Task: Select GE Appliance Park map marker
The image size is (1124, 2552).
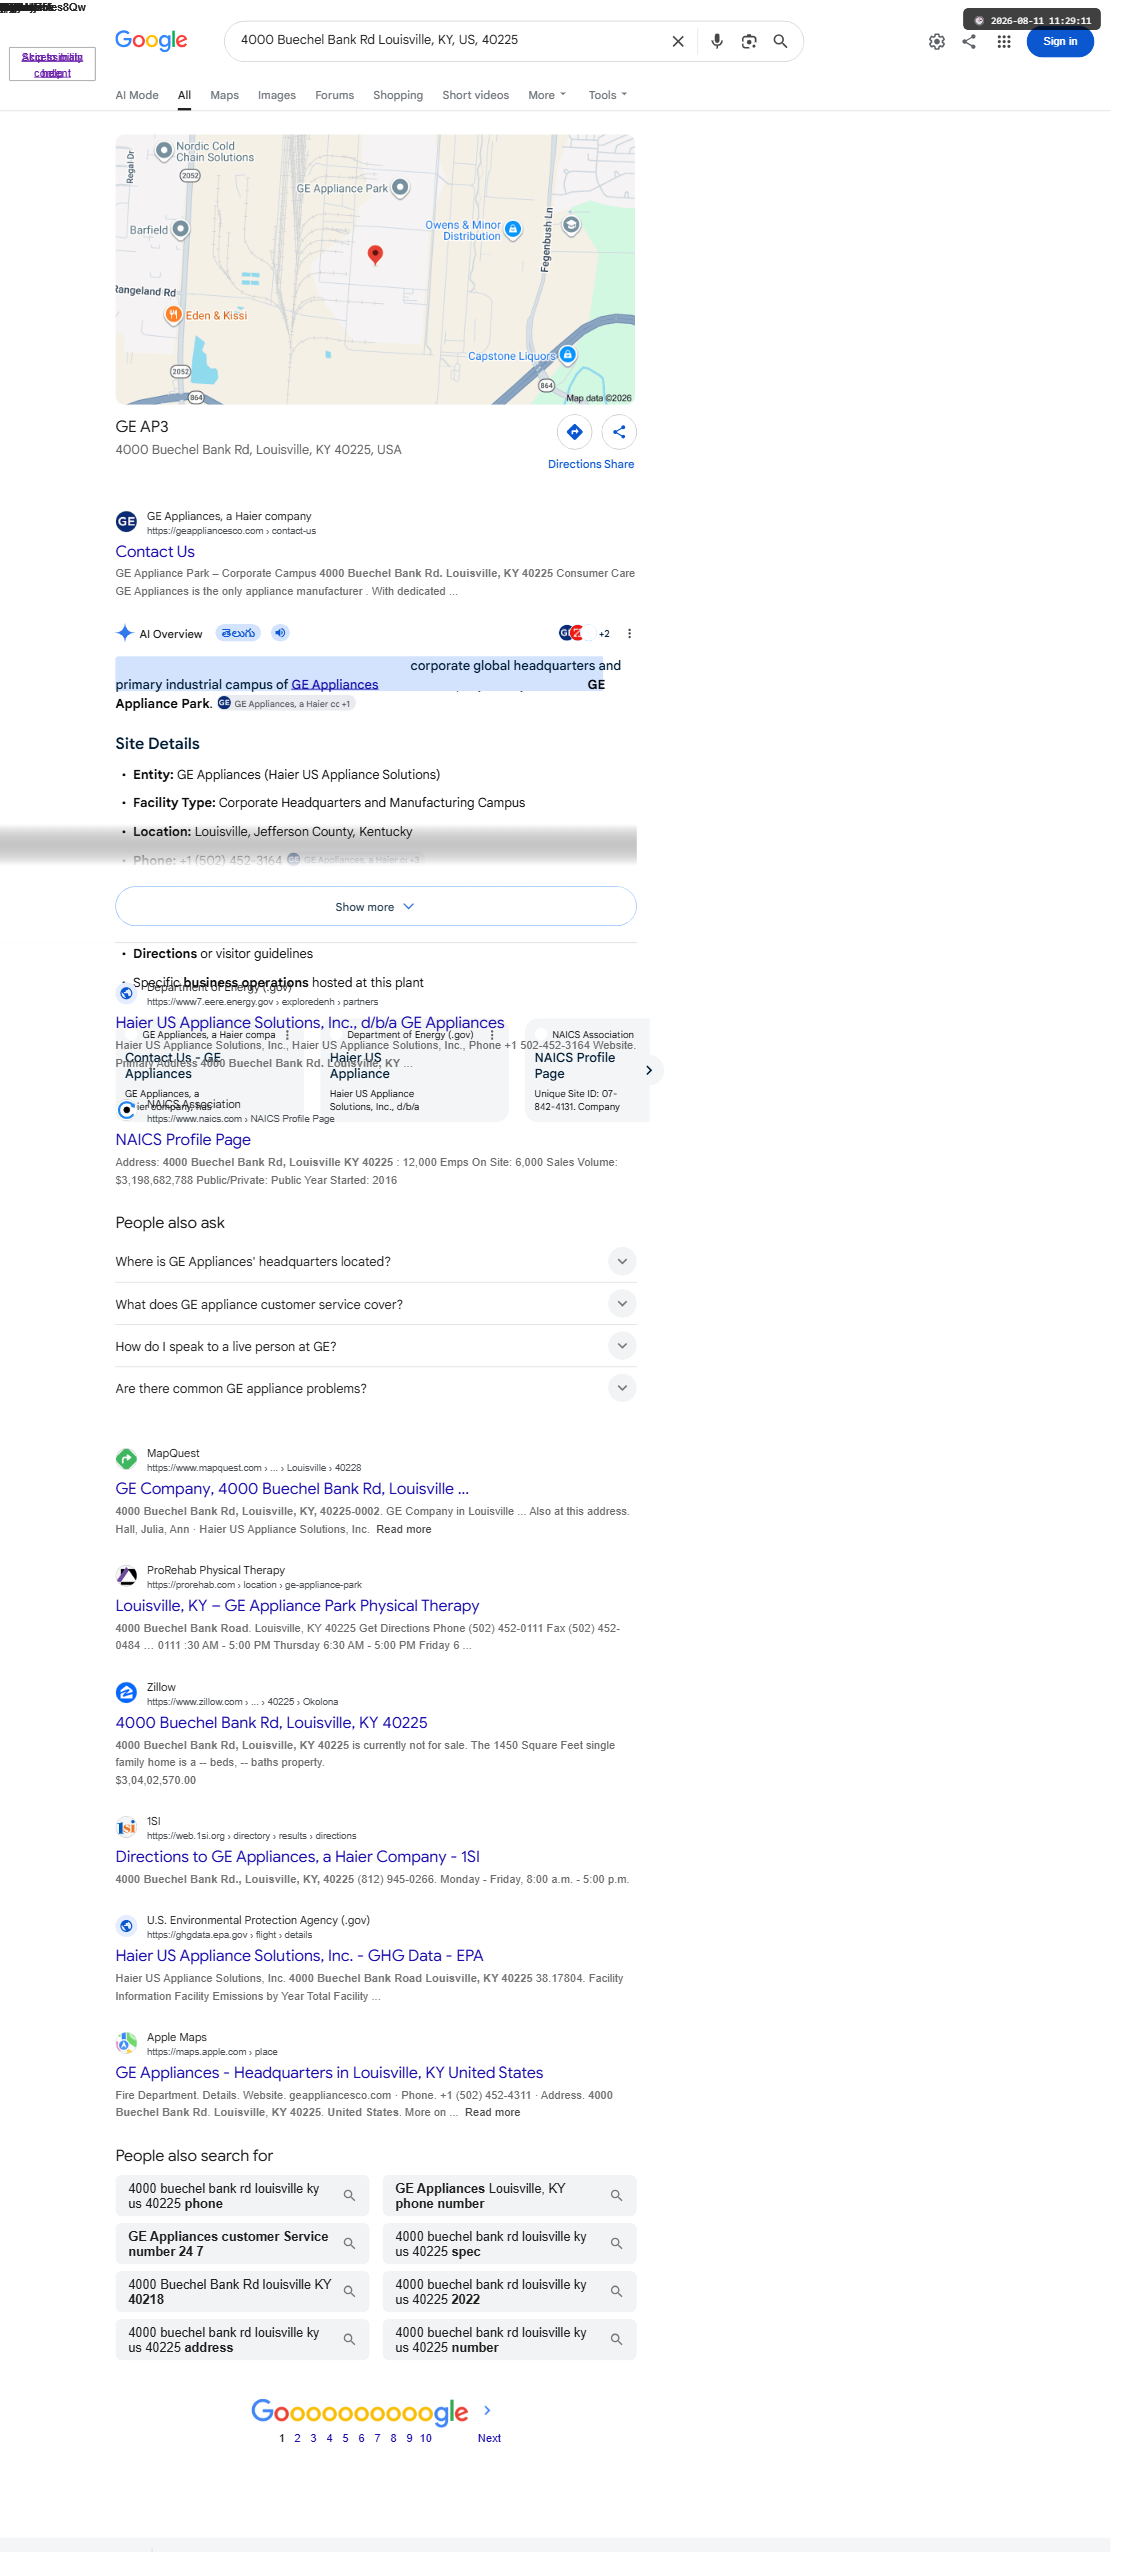Action: (400, 187)
